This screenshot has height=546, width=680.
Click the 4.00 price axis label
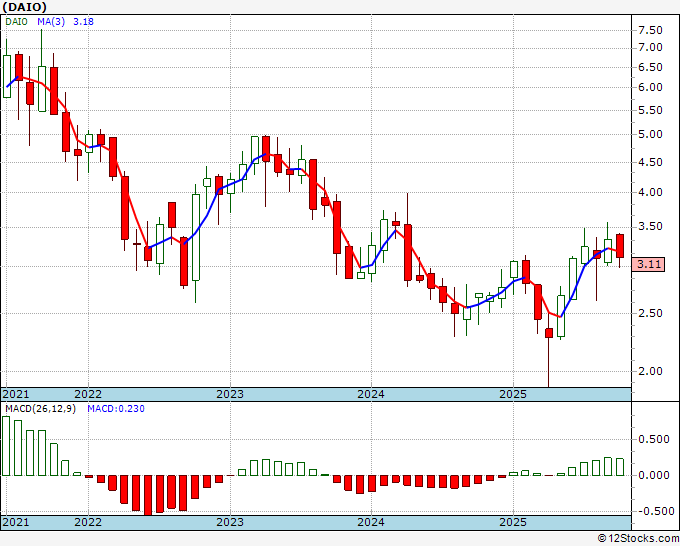coord(650,192)
